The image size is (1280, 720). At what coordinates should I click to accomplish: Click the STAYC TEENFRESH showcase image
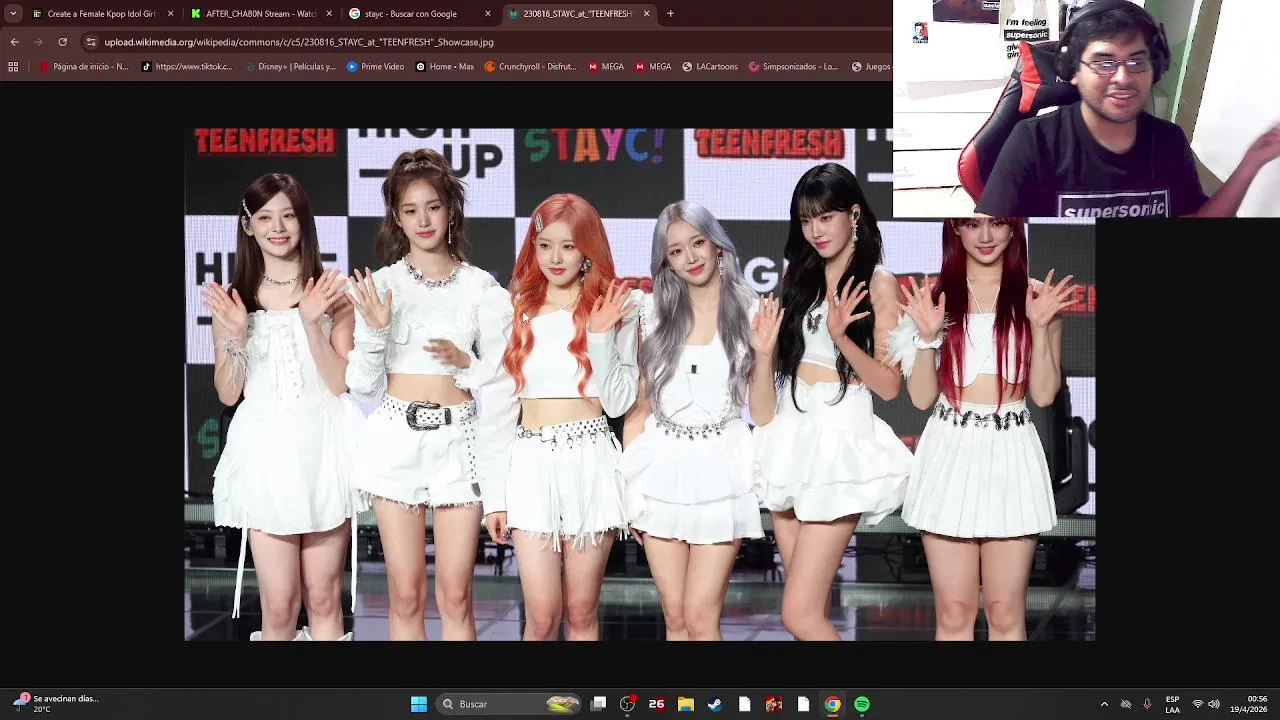coord(640,384)
